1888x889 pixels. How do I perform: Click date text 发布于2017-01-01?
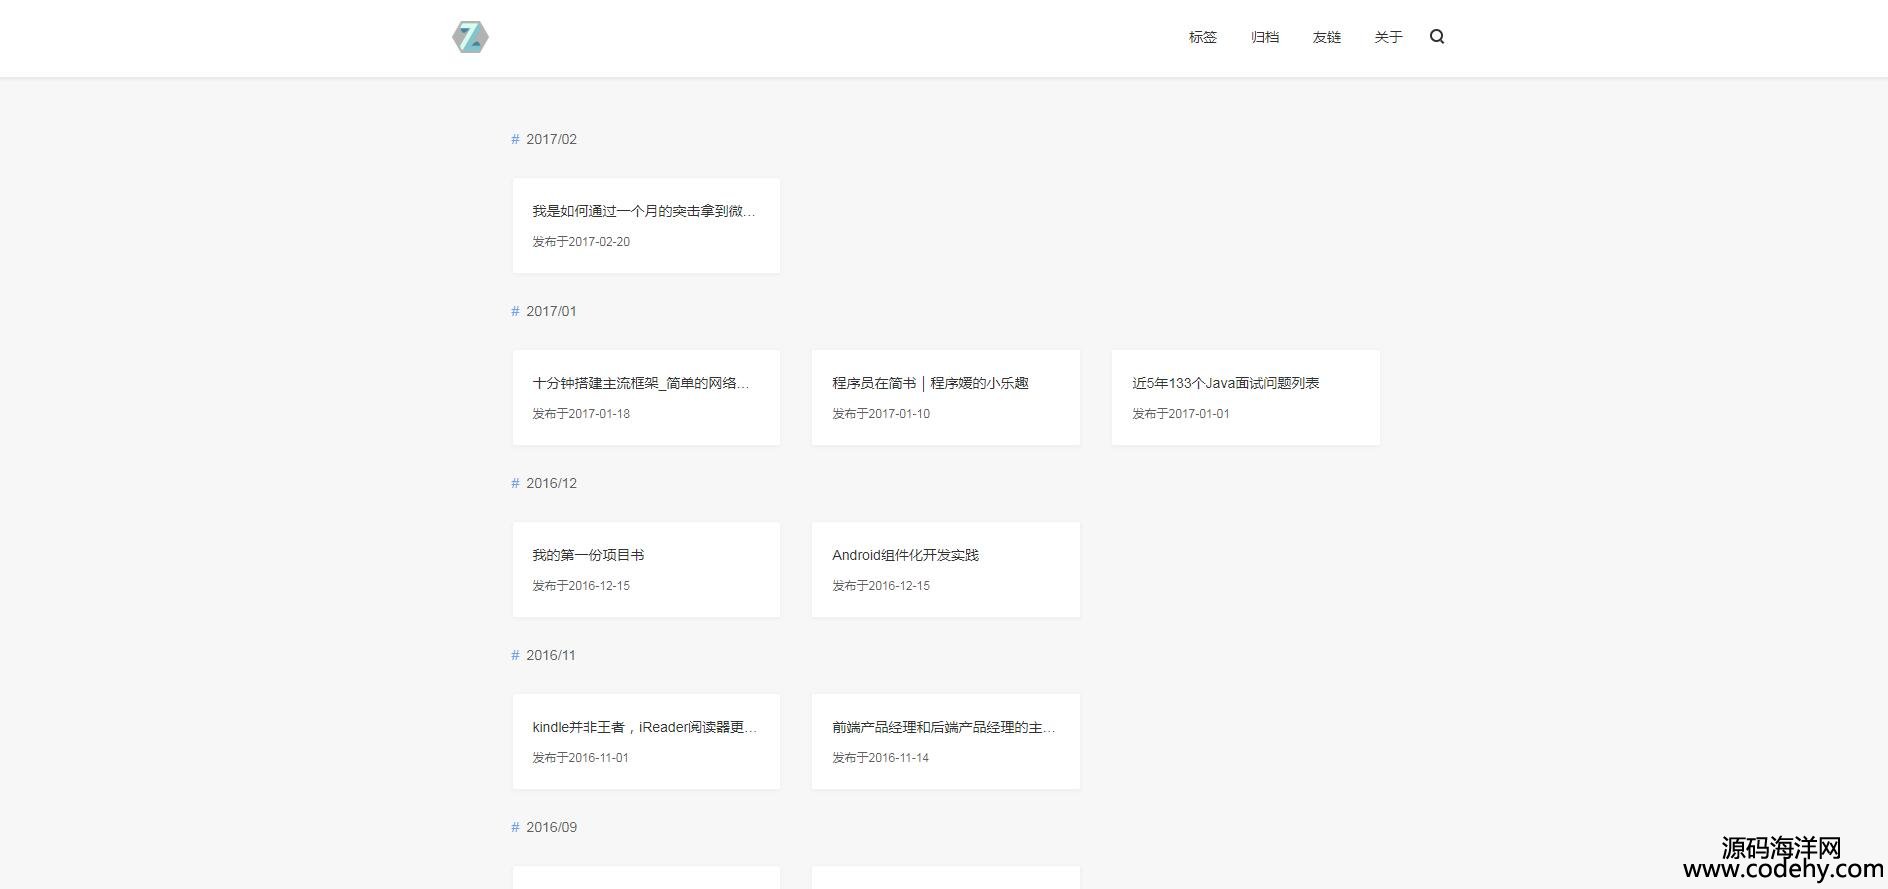[x=1181, y=414]
